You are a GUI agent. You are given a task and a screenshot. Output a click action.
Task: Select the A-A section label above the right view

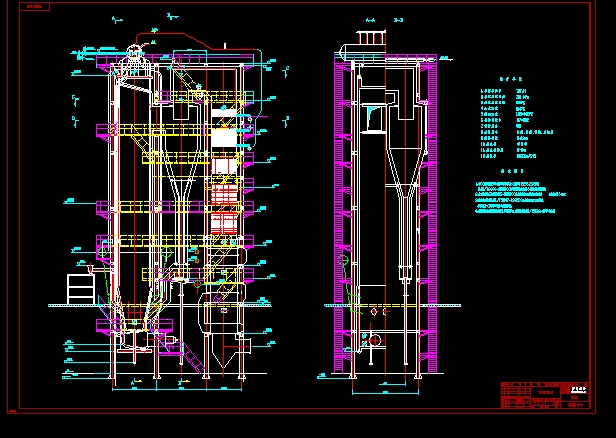tap(370, 20)
